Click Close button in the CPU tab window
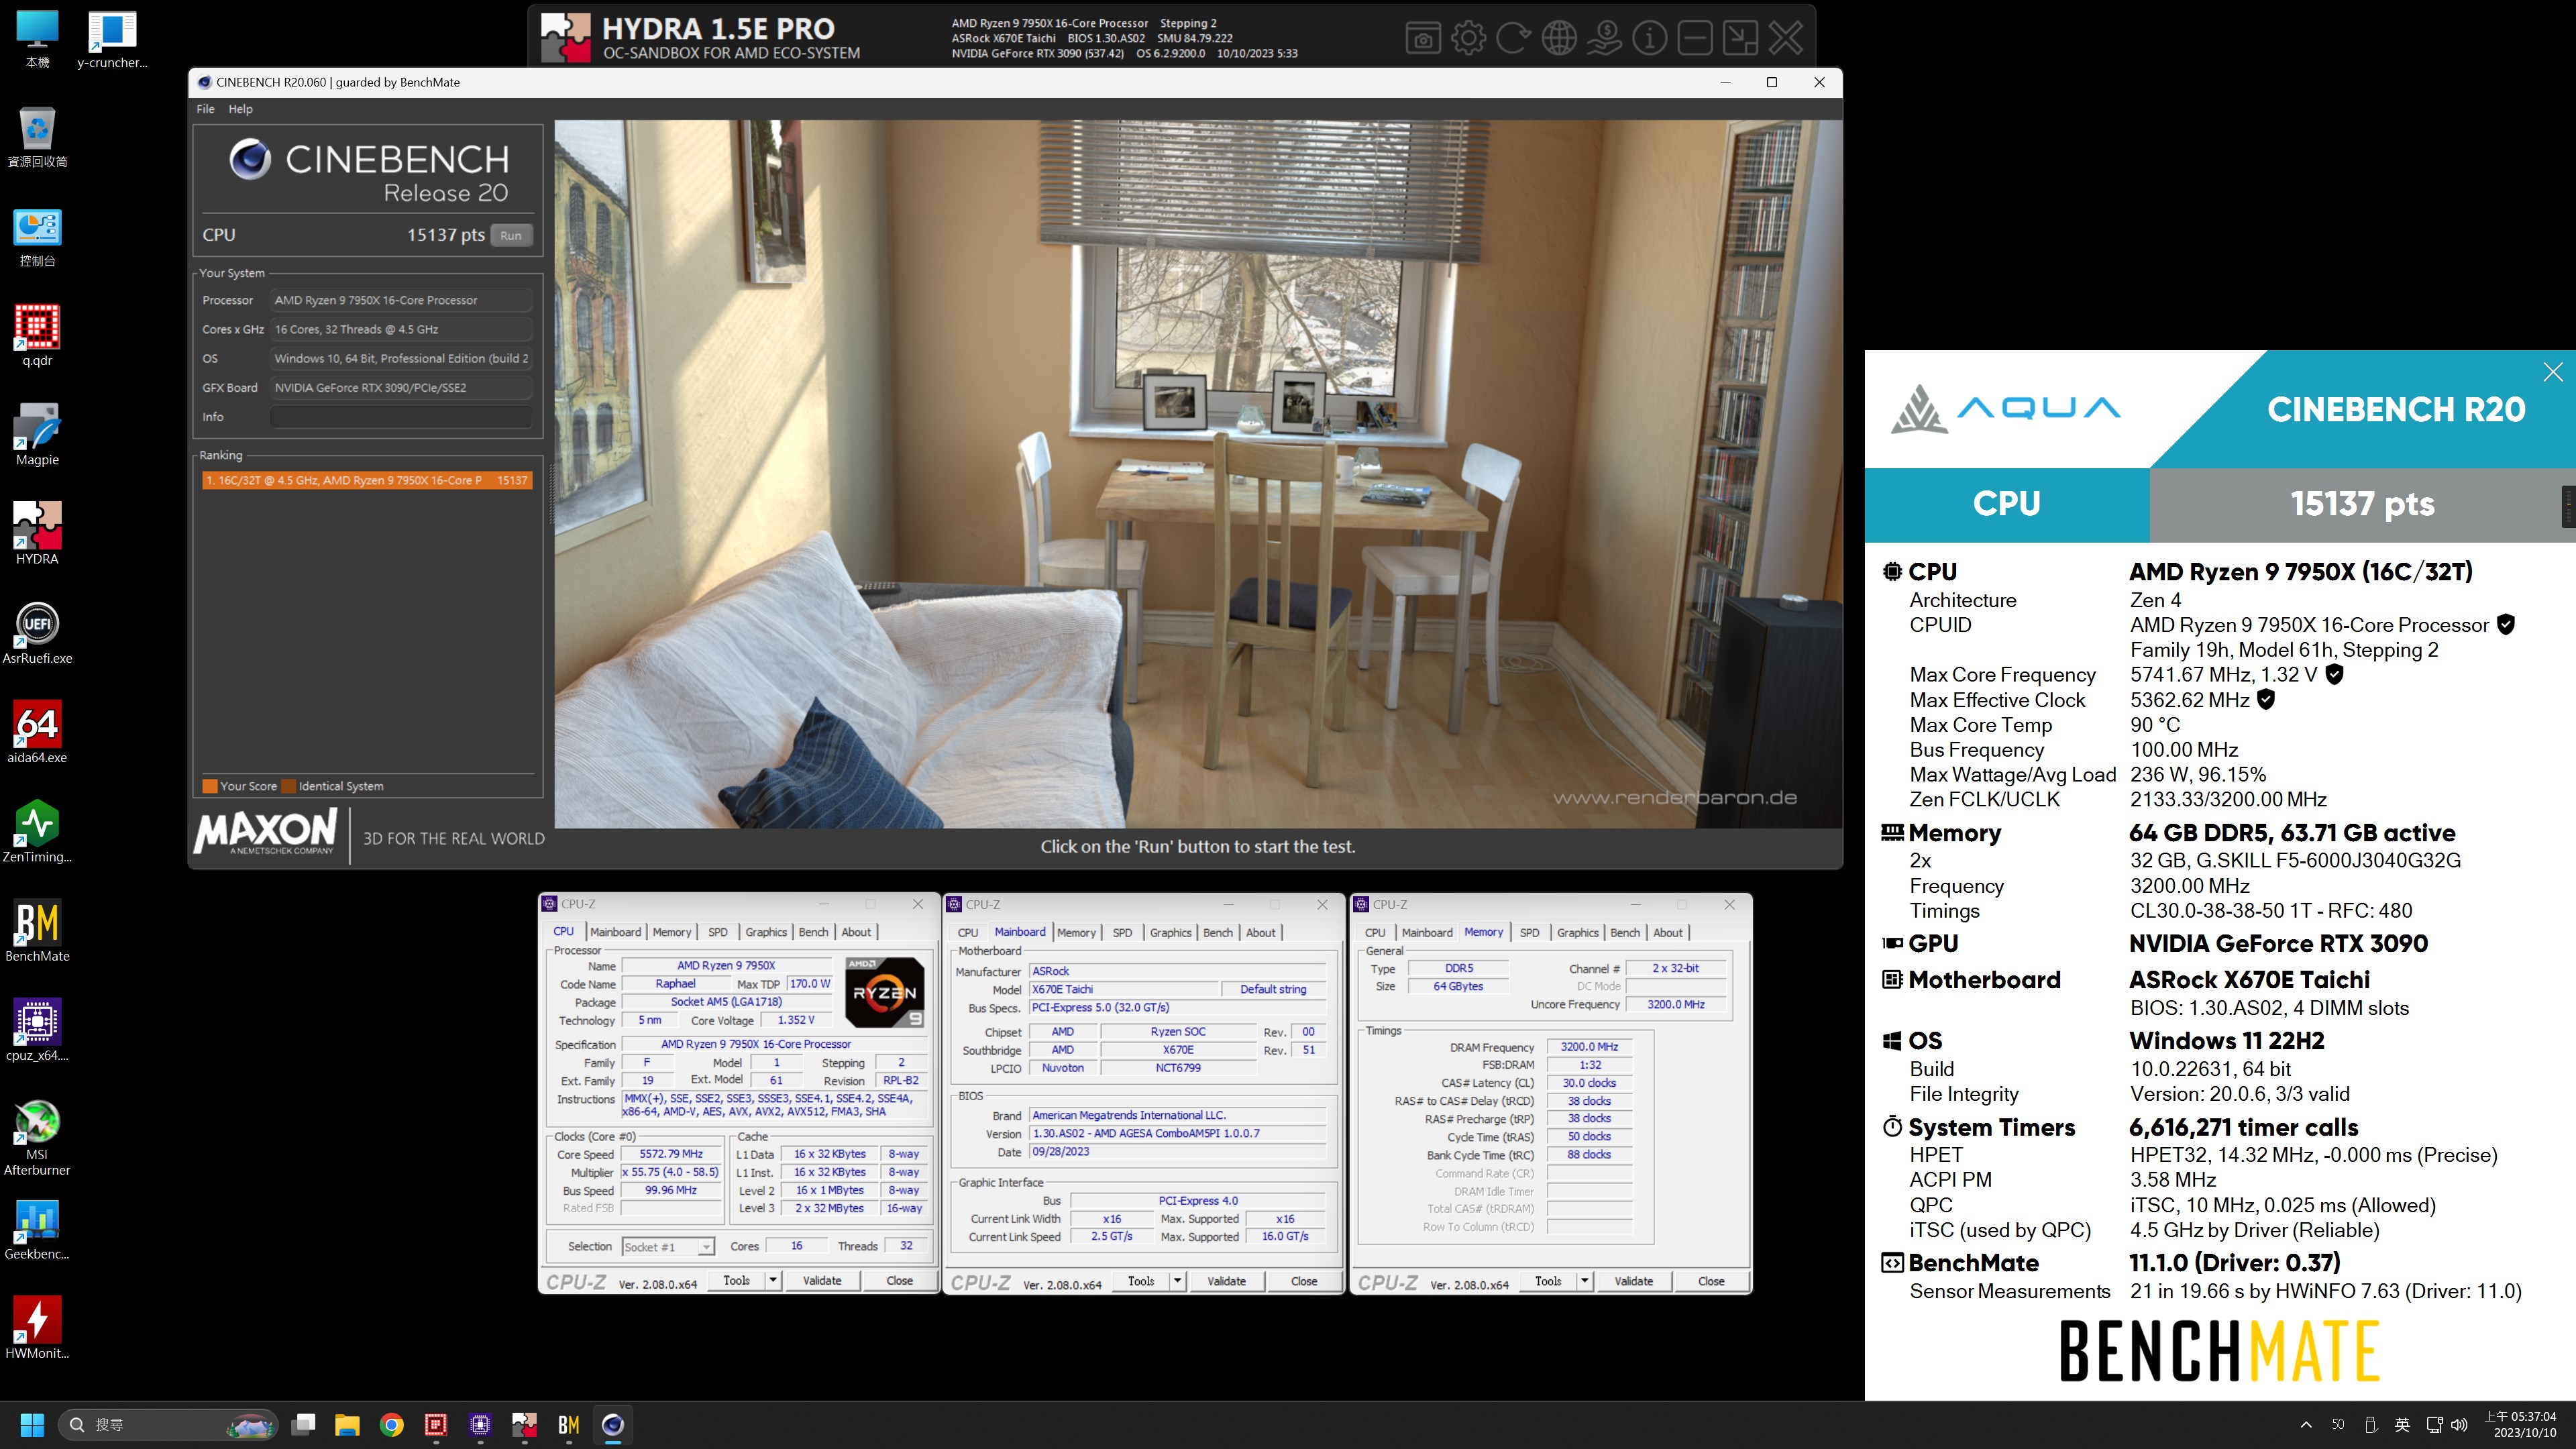Viewport: 2576px width, 1449px height. click(899, 1280)
